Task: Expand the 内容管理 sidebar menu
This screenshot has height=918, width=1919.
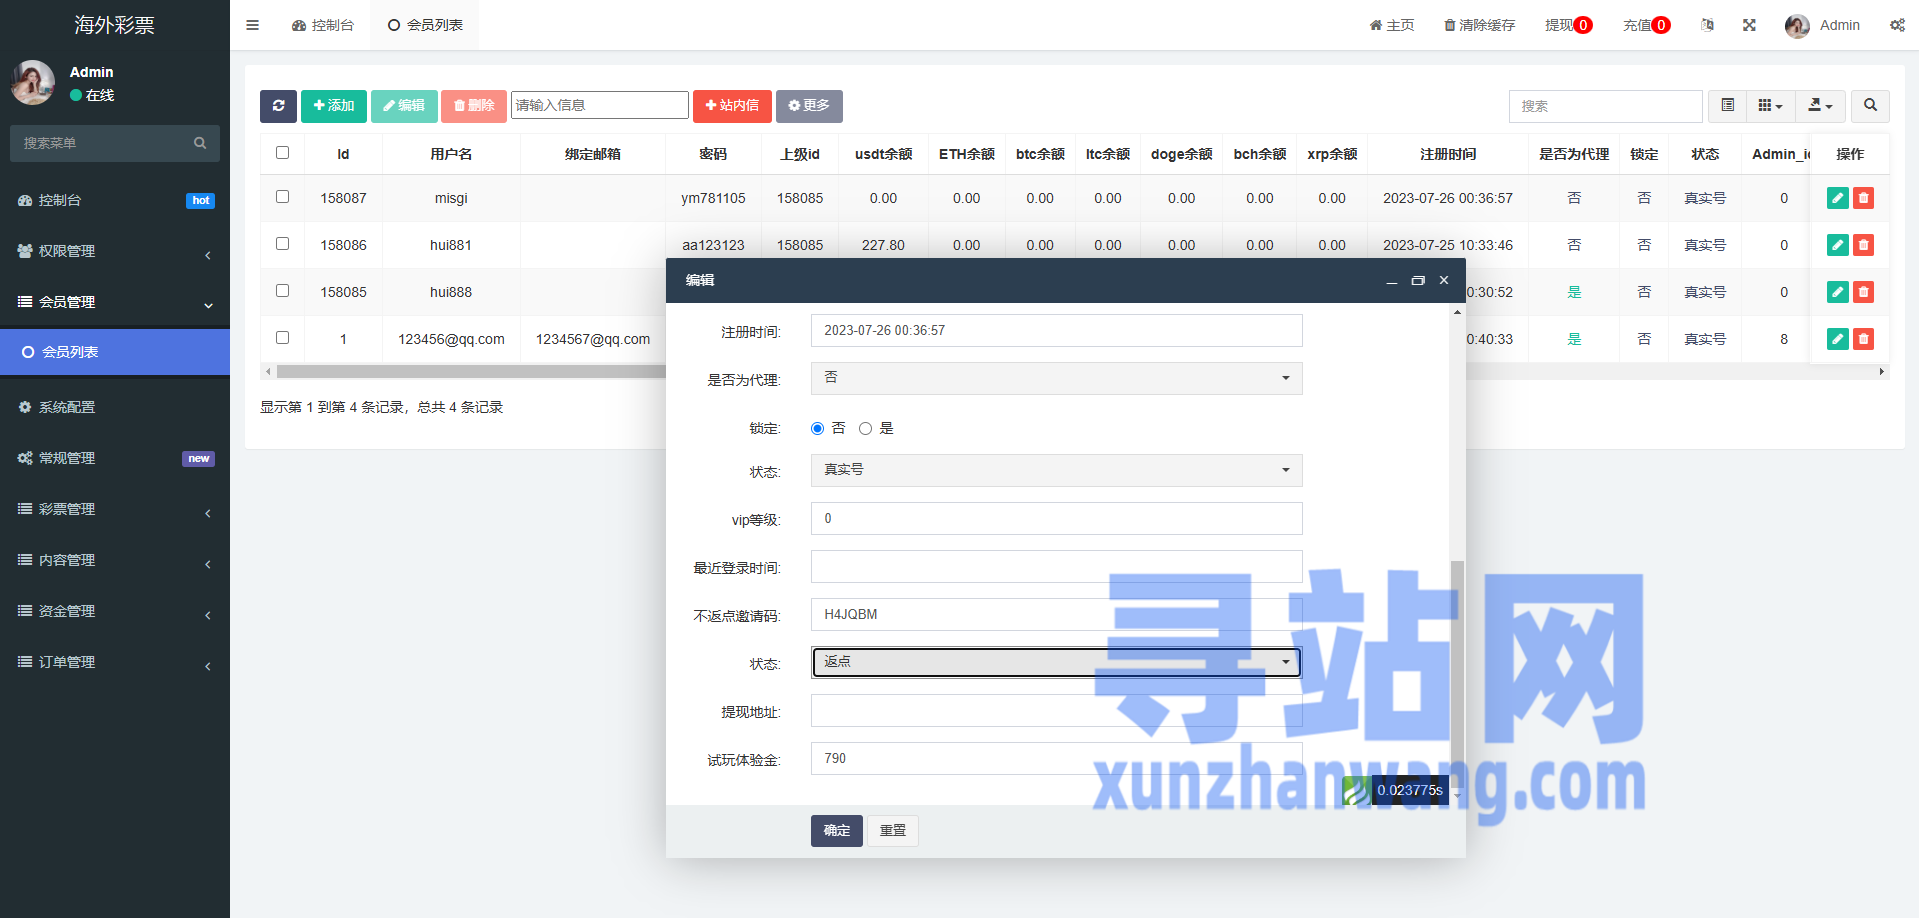Action: click(x=115, y=560)
